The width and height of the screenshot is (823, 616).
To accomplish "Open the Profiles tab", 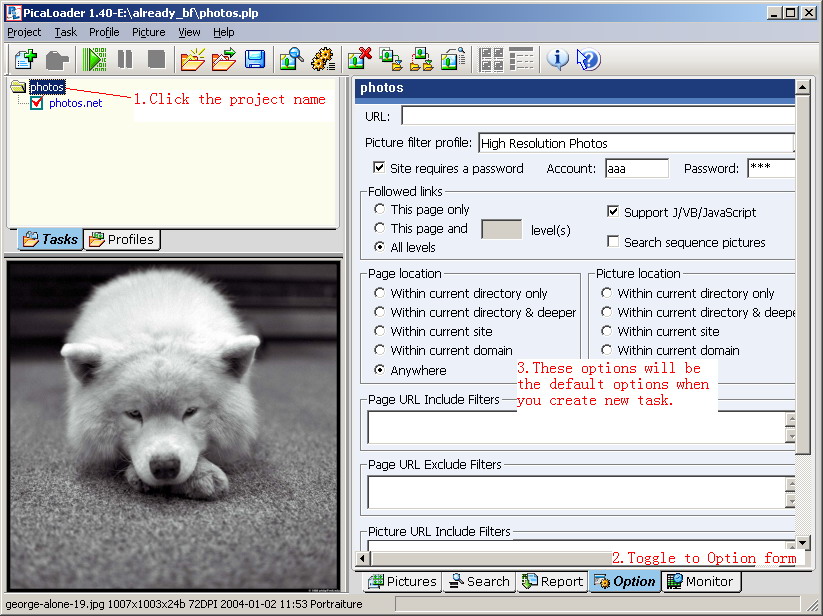I will (121, 239).
